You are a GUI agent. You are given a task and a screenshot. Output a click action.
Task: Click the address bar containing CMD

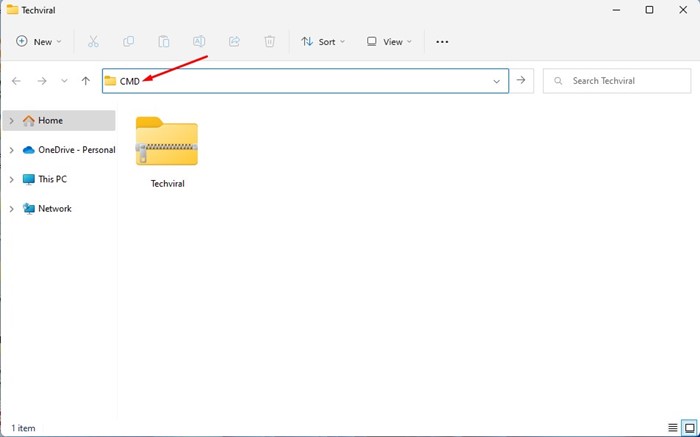click(305, 81)
